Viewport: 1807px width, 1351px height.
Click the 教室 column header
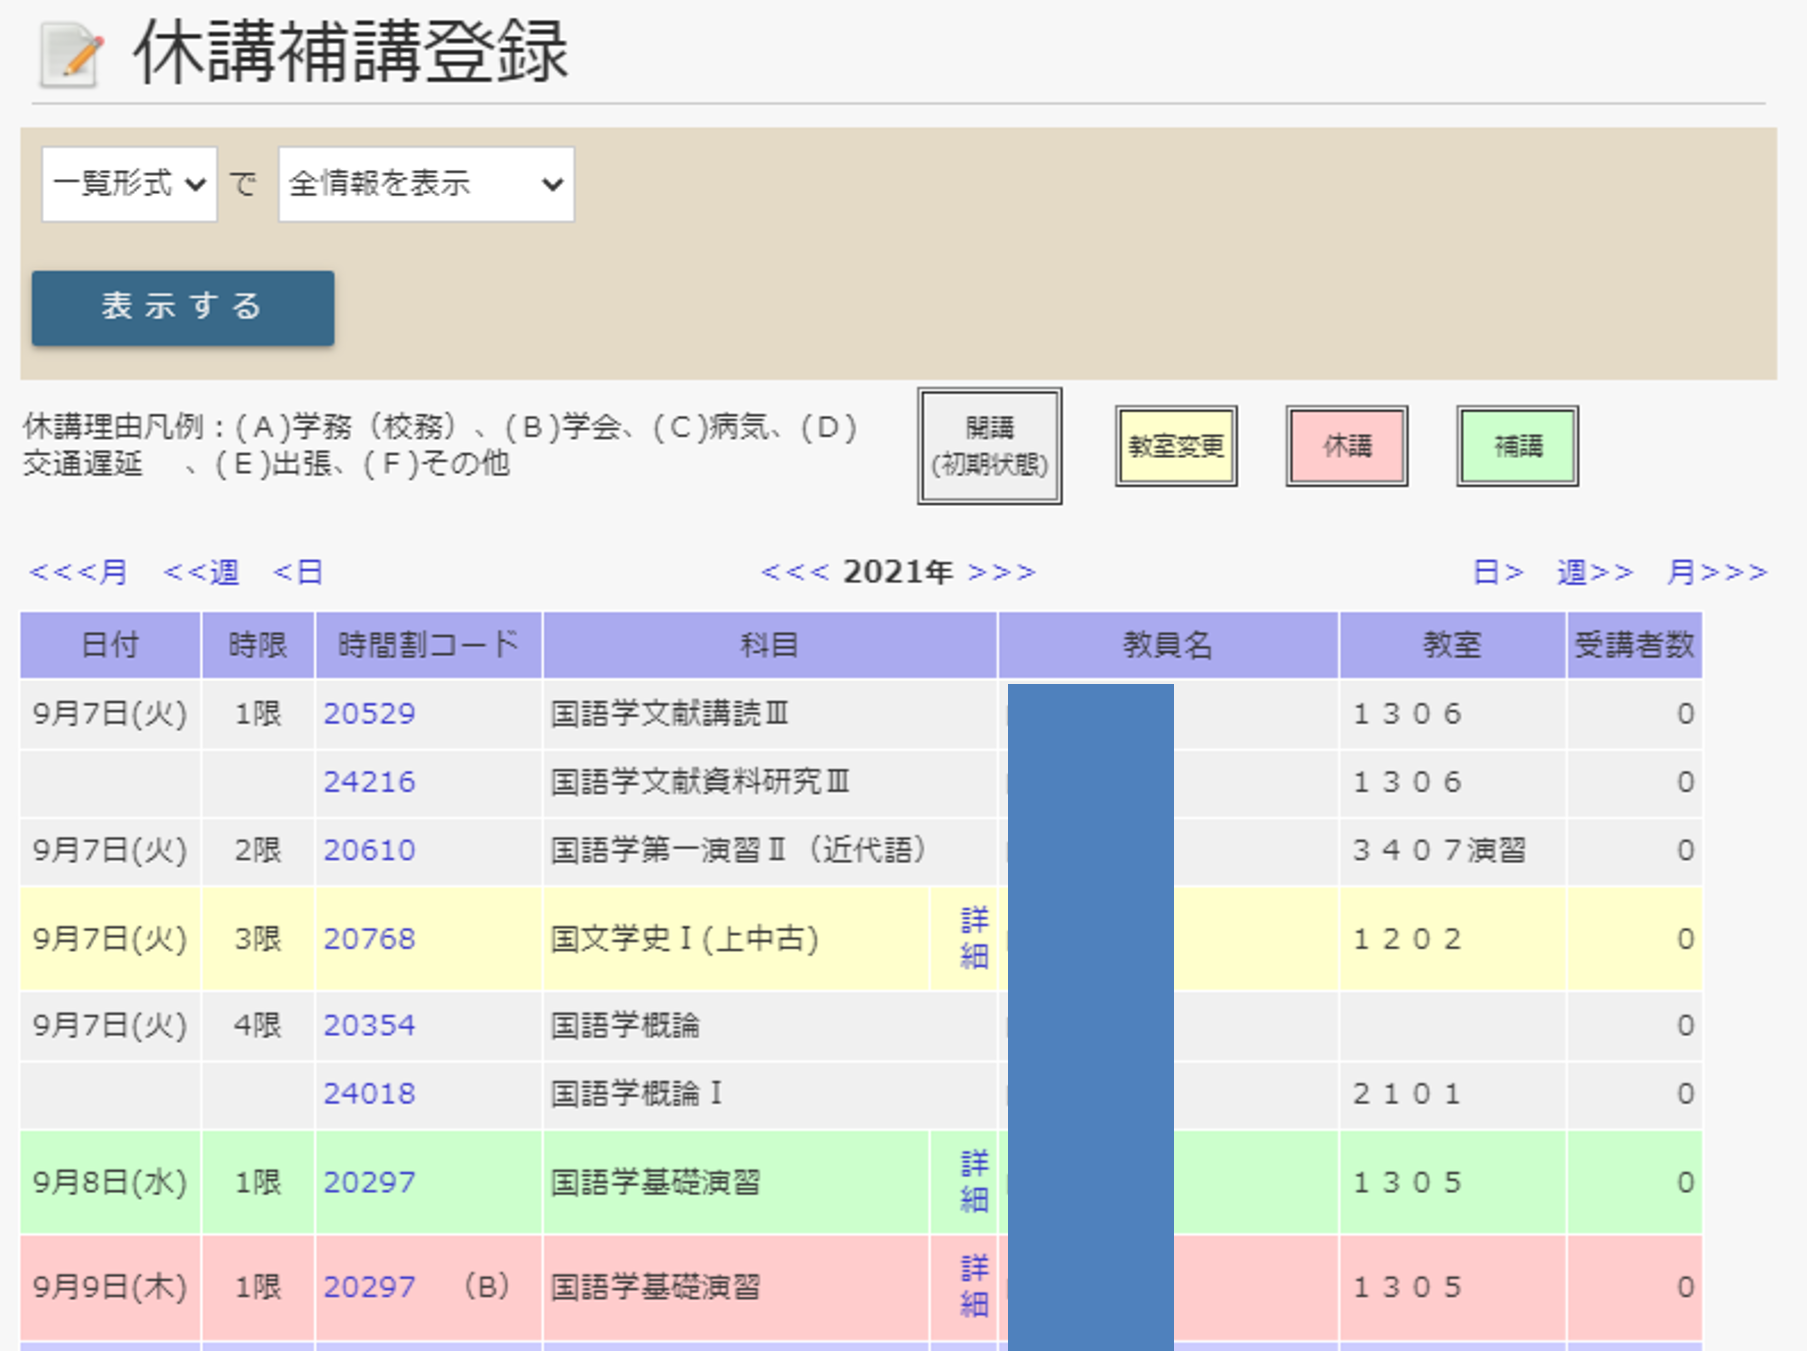[x=1453, y=645]
